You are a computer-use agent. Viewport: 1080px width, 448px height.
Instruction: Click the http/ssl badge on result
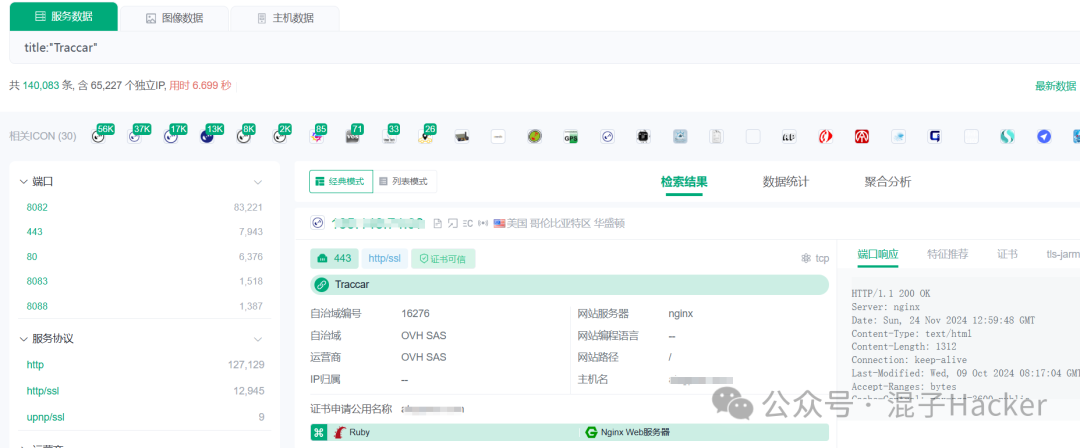point(384,258)
